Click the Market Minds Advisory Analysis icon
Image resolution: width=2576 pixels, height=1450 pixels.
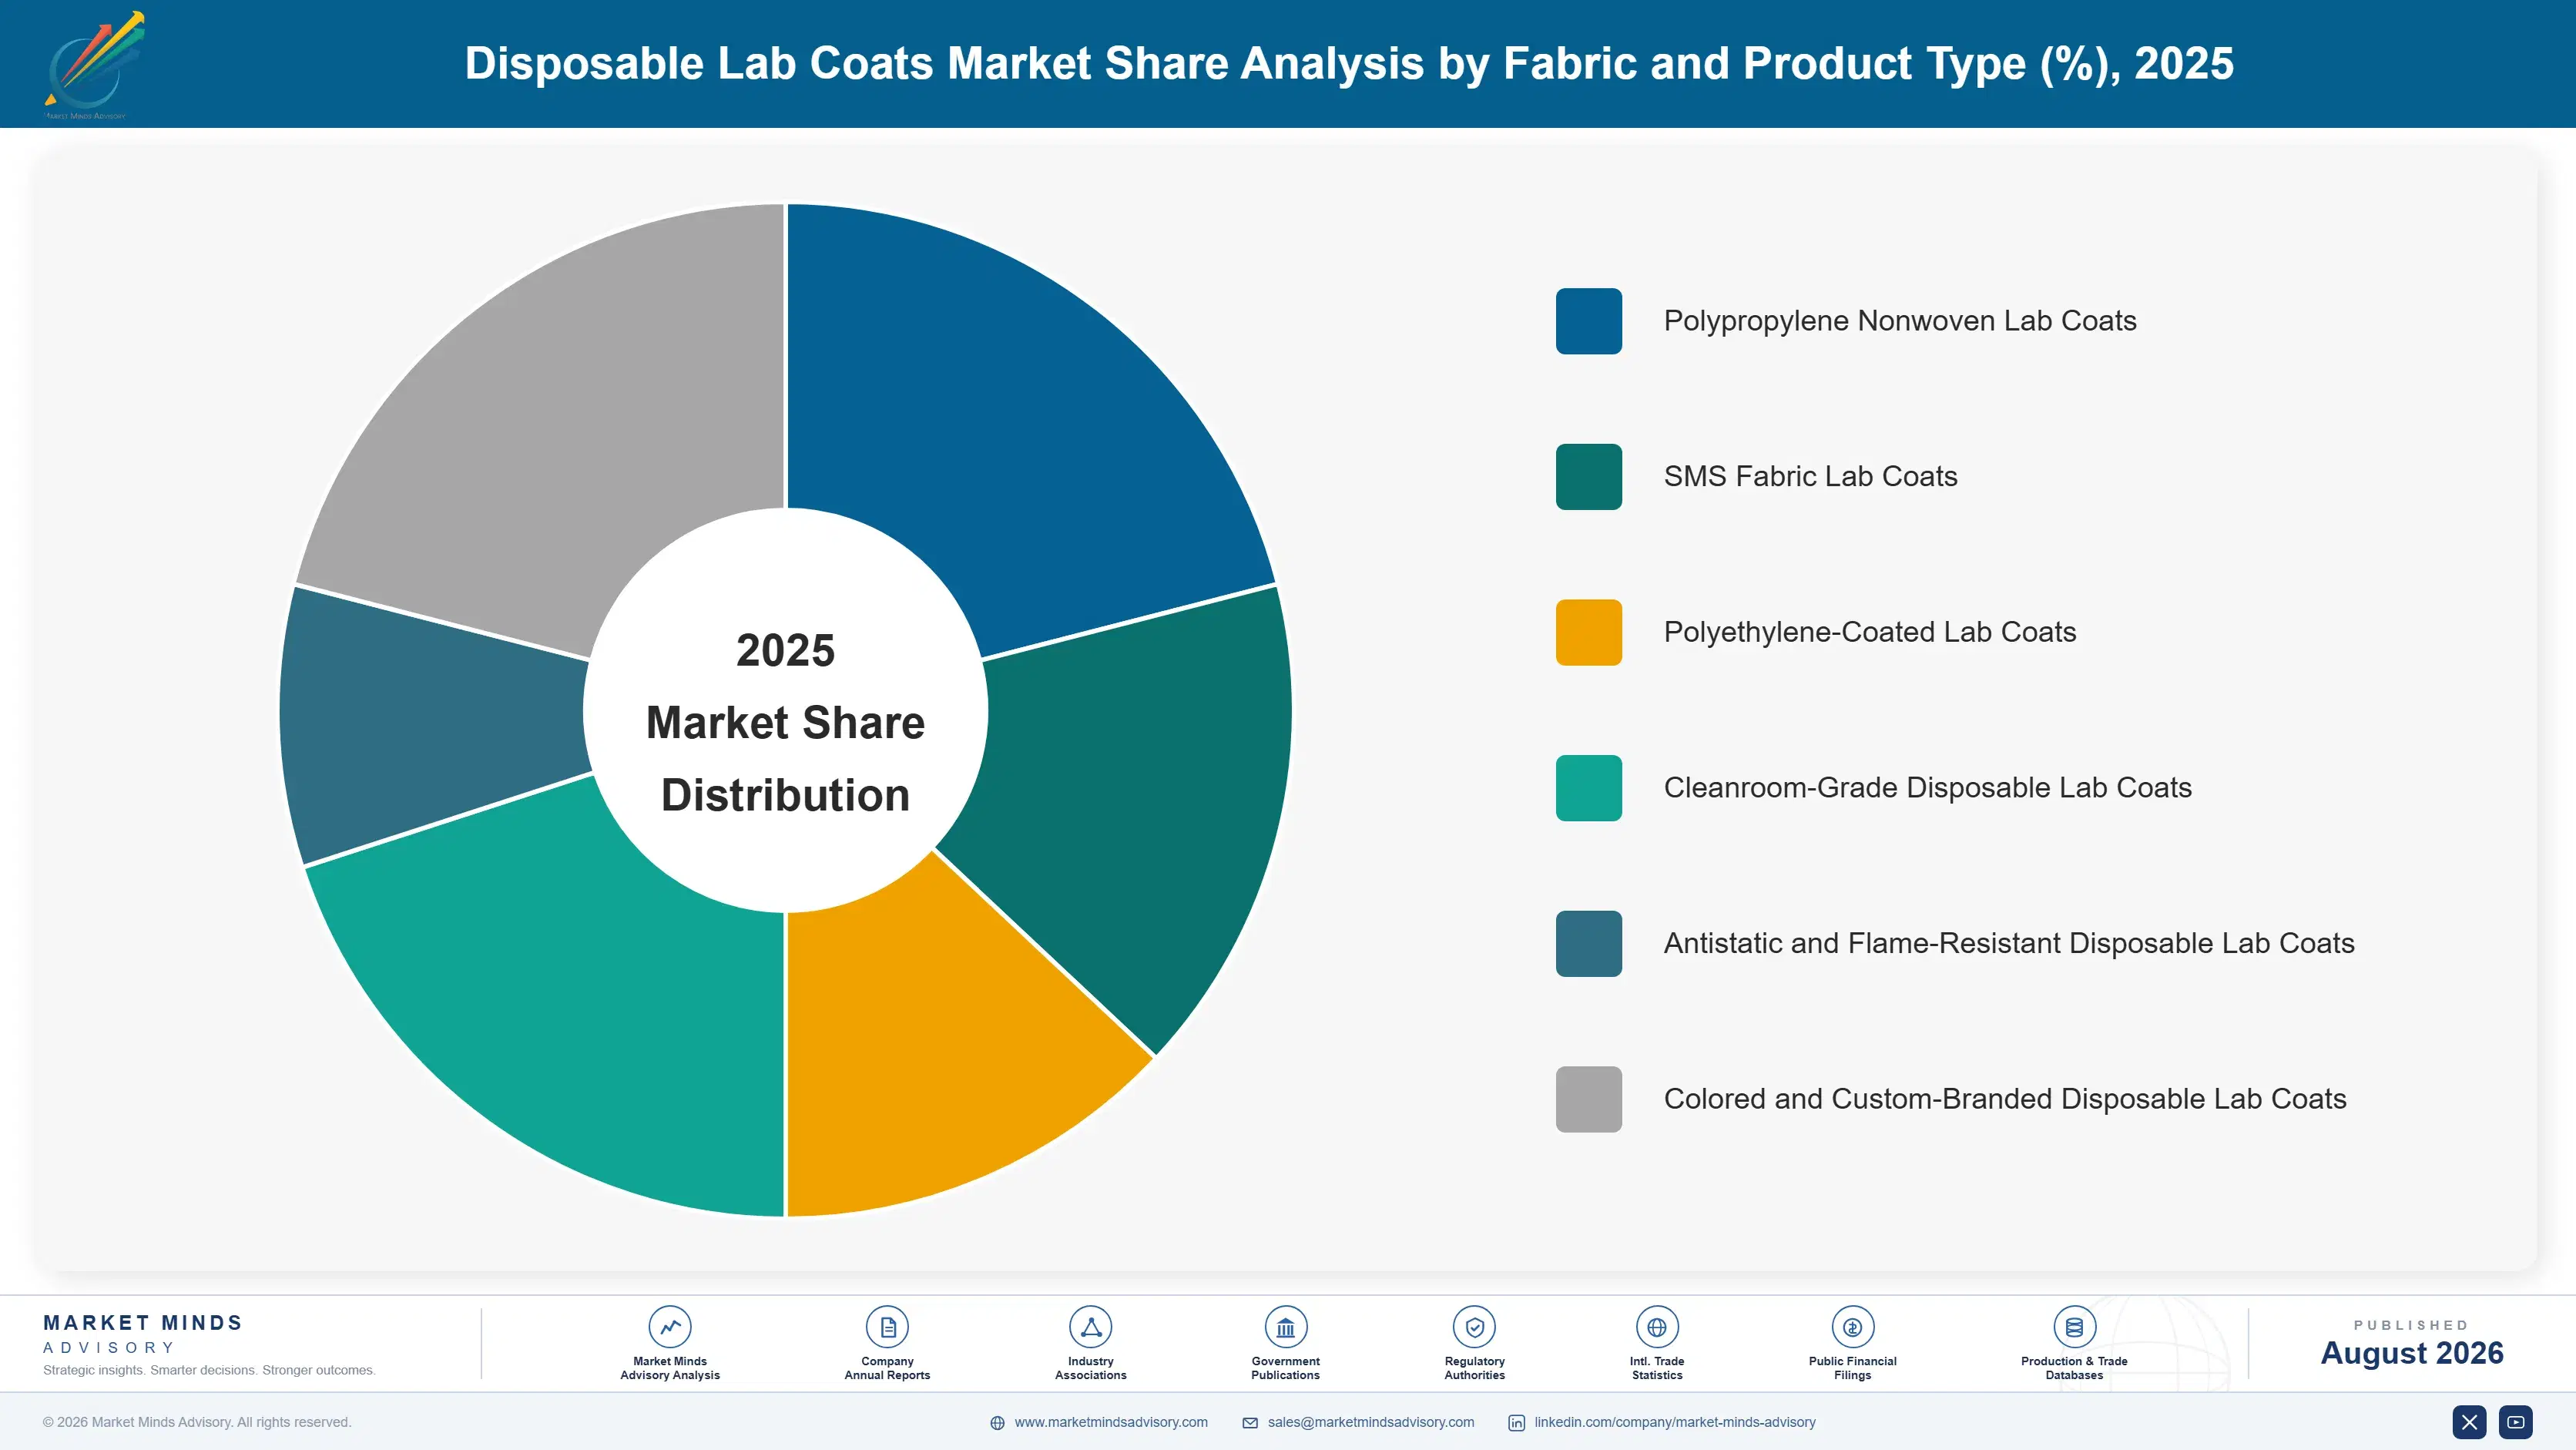click(670, 1327)
